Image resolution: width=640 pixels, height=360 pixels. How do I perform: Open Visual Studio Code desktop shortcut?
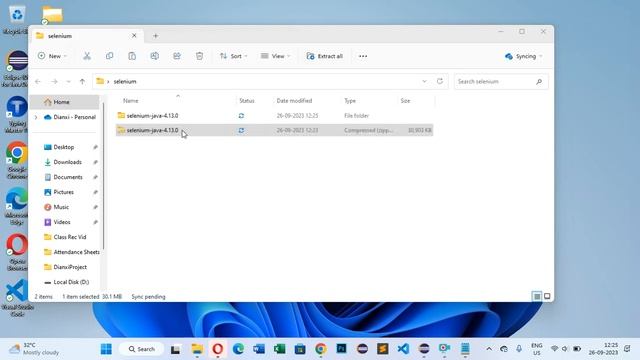17,298
